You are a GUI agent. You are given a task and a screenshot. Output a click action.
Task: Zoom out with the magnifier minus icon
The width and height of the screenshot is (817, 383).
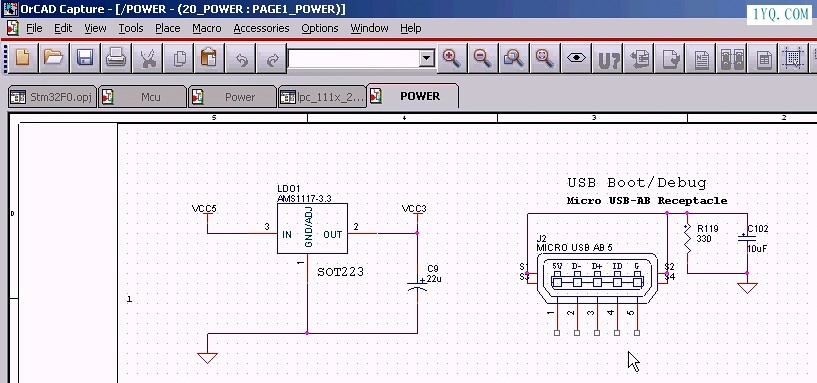click(x=482, y=58)
